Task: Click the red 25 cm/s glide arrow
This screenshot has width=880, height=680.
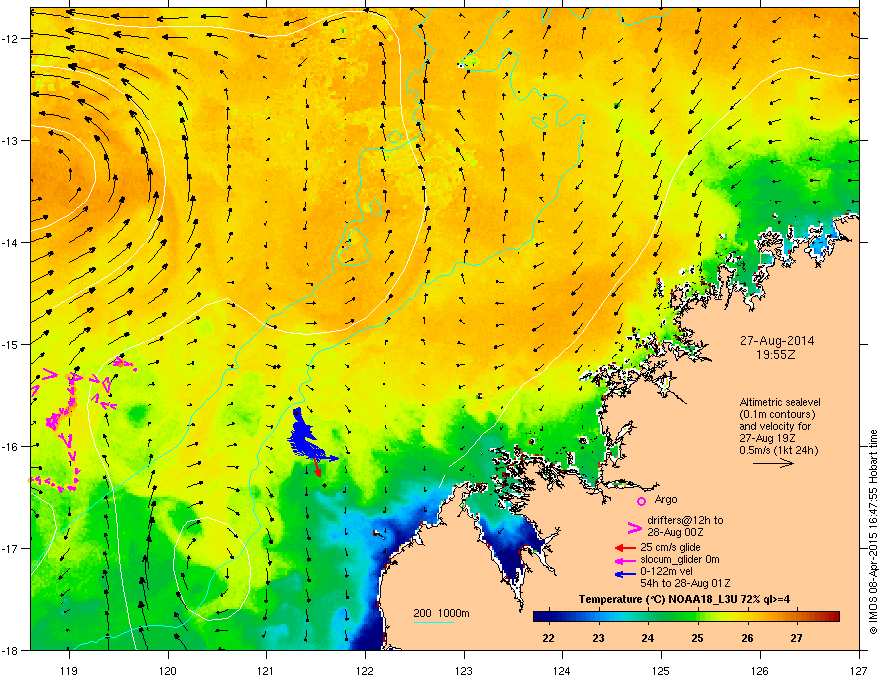Action: pyautogui.click(x=625, y=548)
